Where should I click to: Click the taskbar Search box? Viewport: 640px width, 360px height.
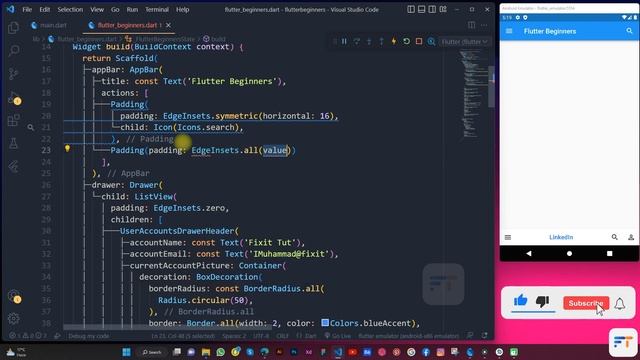tap(151, 352)
